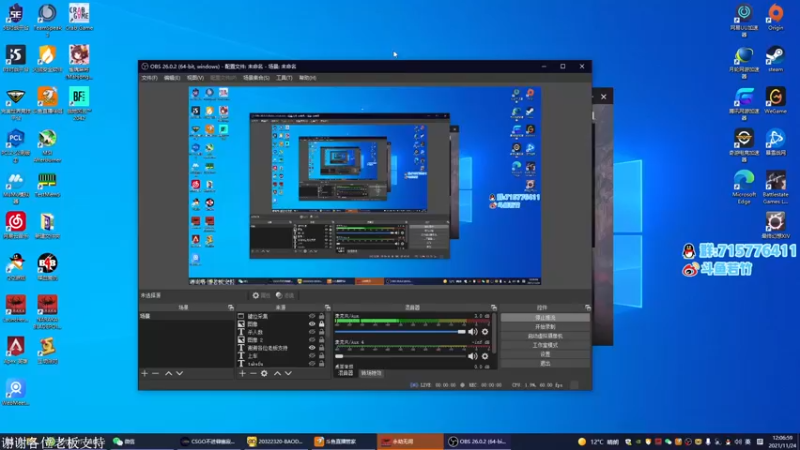Screen dimensions: 800x450
Task: Toggle lock on 图像 source
Action: [321, 324]
